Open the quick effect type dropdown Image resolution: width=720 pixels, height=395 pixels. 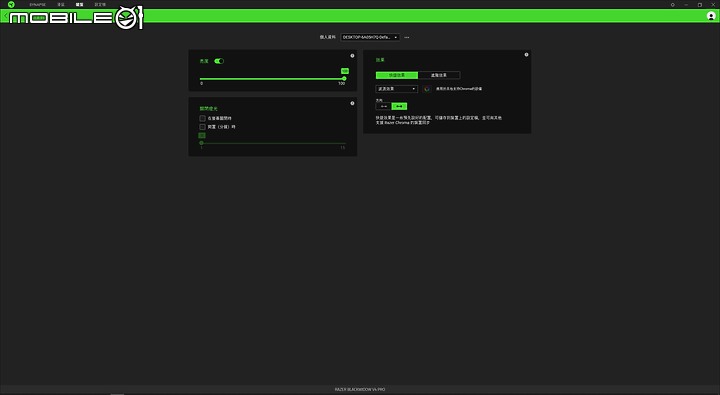[397, 89]
